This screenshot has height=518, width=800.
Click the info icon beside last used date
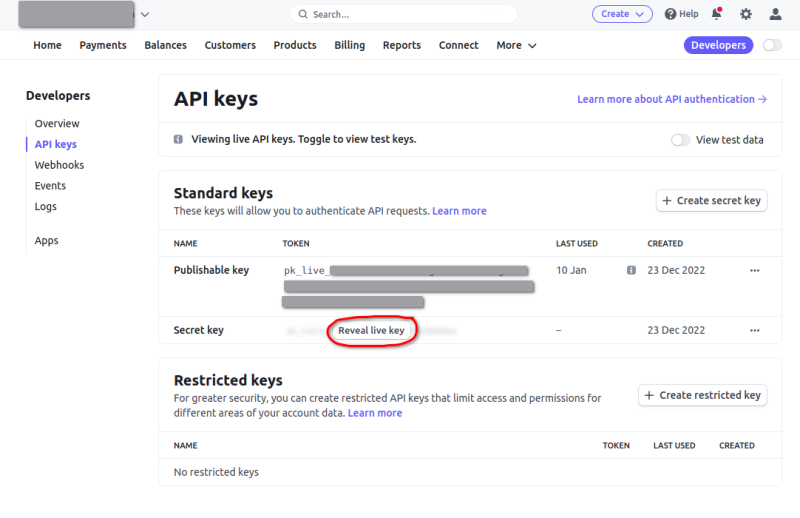[631, 270]
